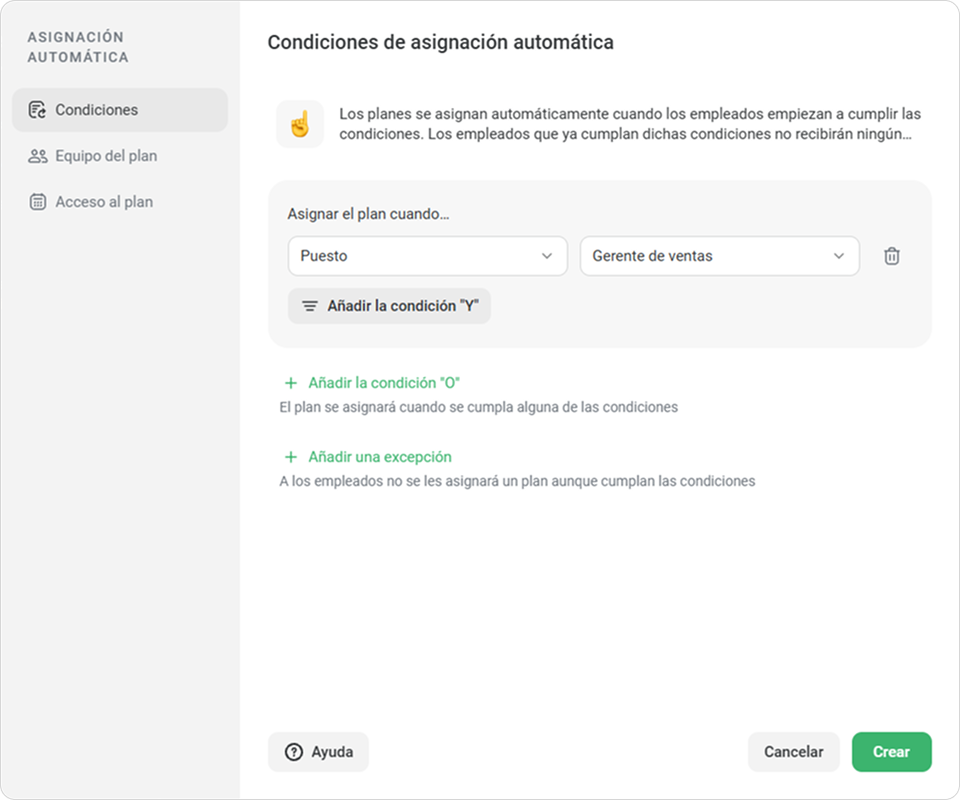
Task: Click the green plus beside Añadir la condición "O"
Action: pyautogui.click(x=291, y=383)
